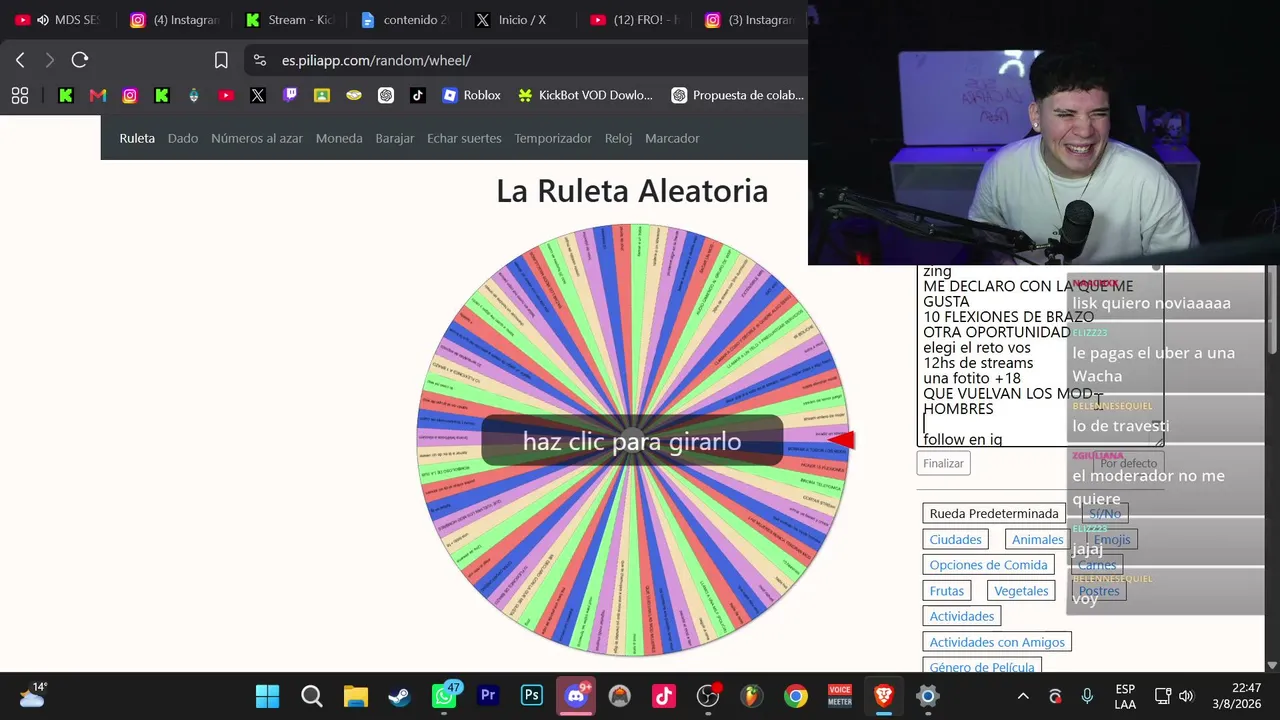Reload the piliapp wheel page
1280x720 pixels.
(80, 60)
